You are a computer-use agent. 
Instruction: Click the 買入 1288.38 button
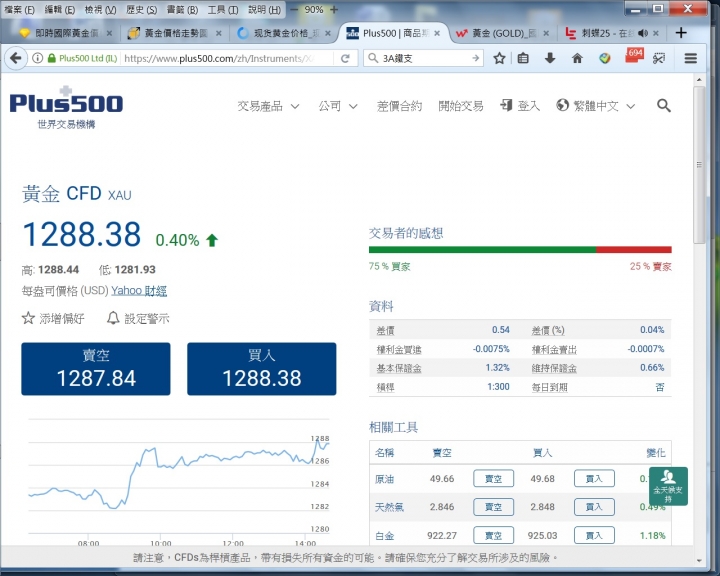pos(262,368)
